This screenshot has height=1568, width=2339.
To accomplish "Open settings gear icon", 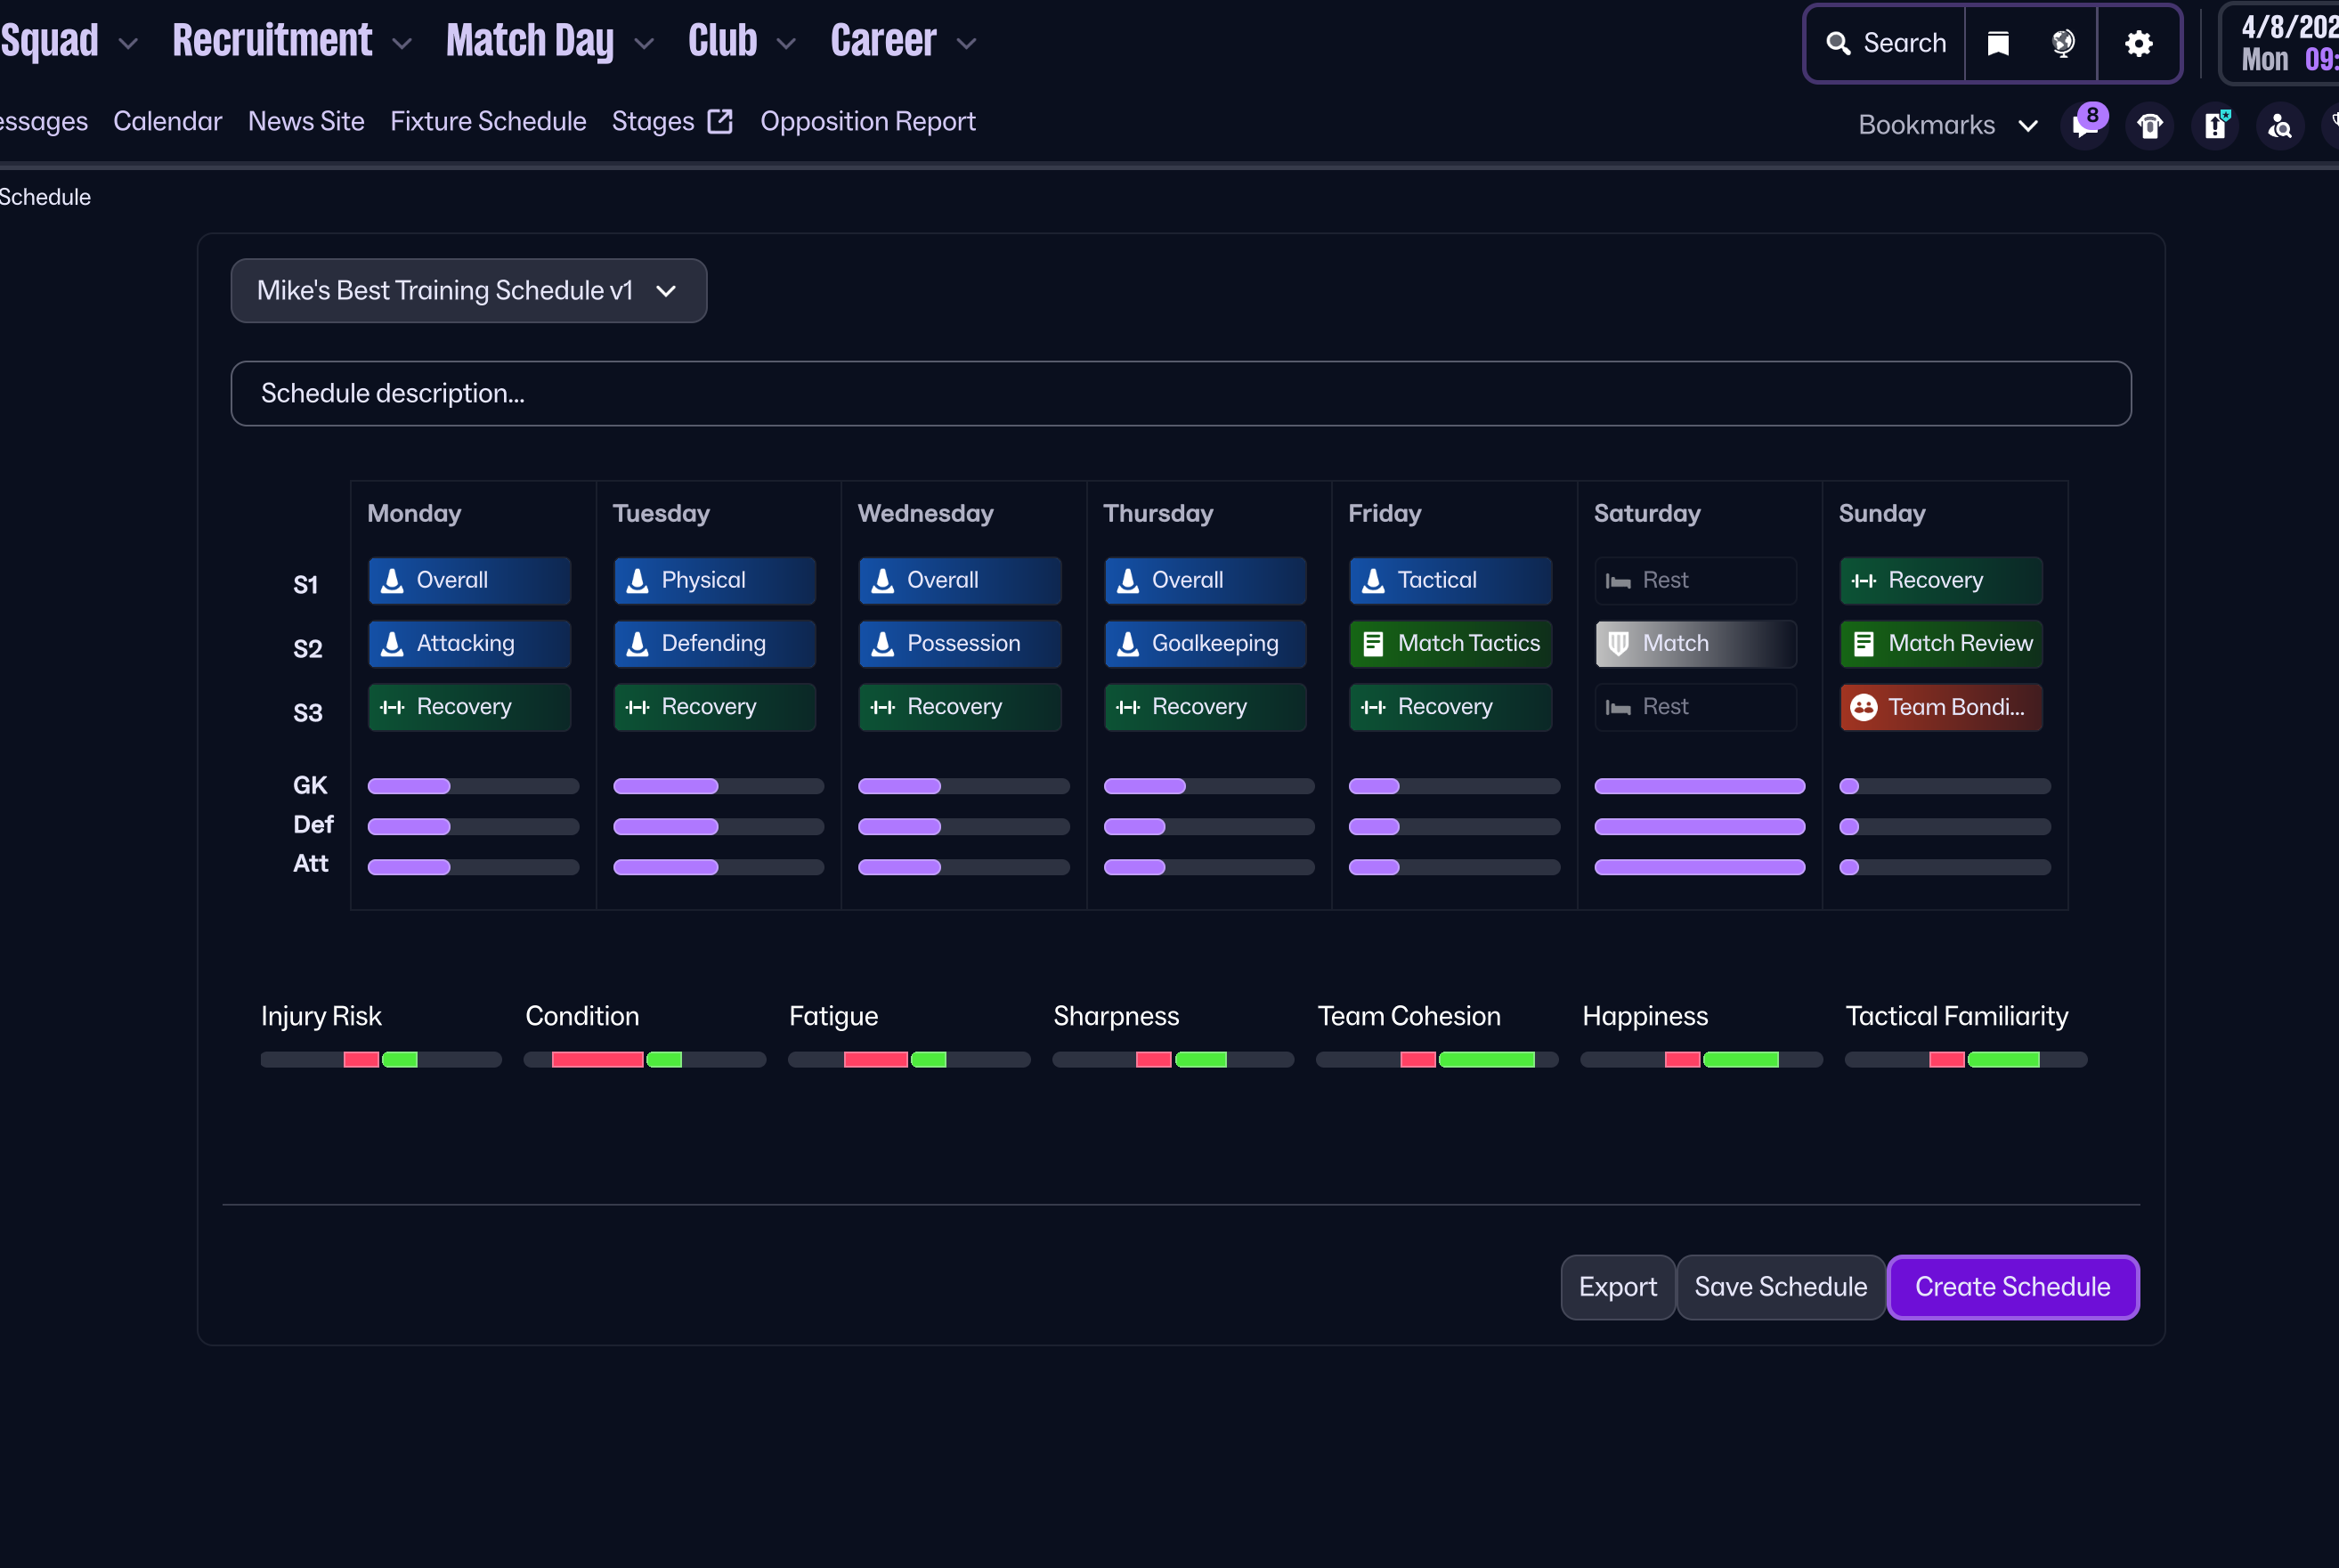I will [2138, 43].
